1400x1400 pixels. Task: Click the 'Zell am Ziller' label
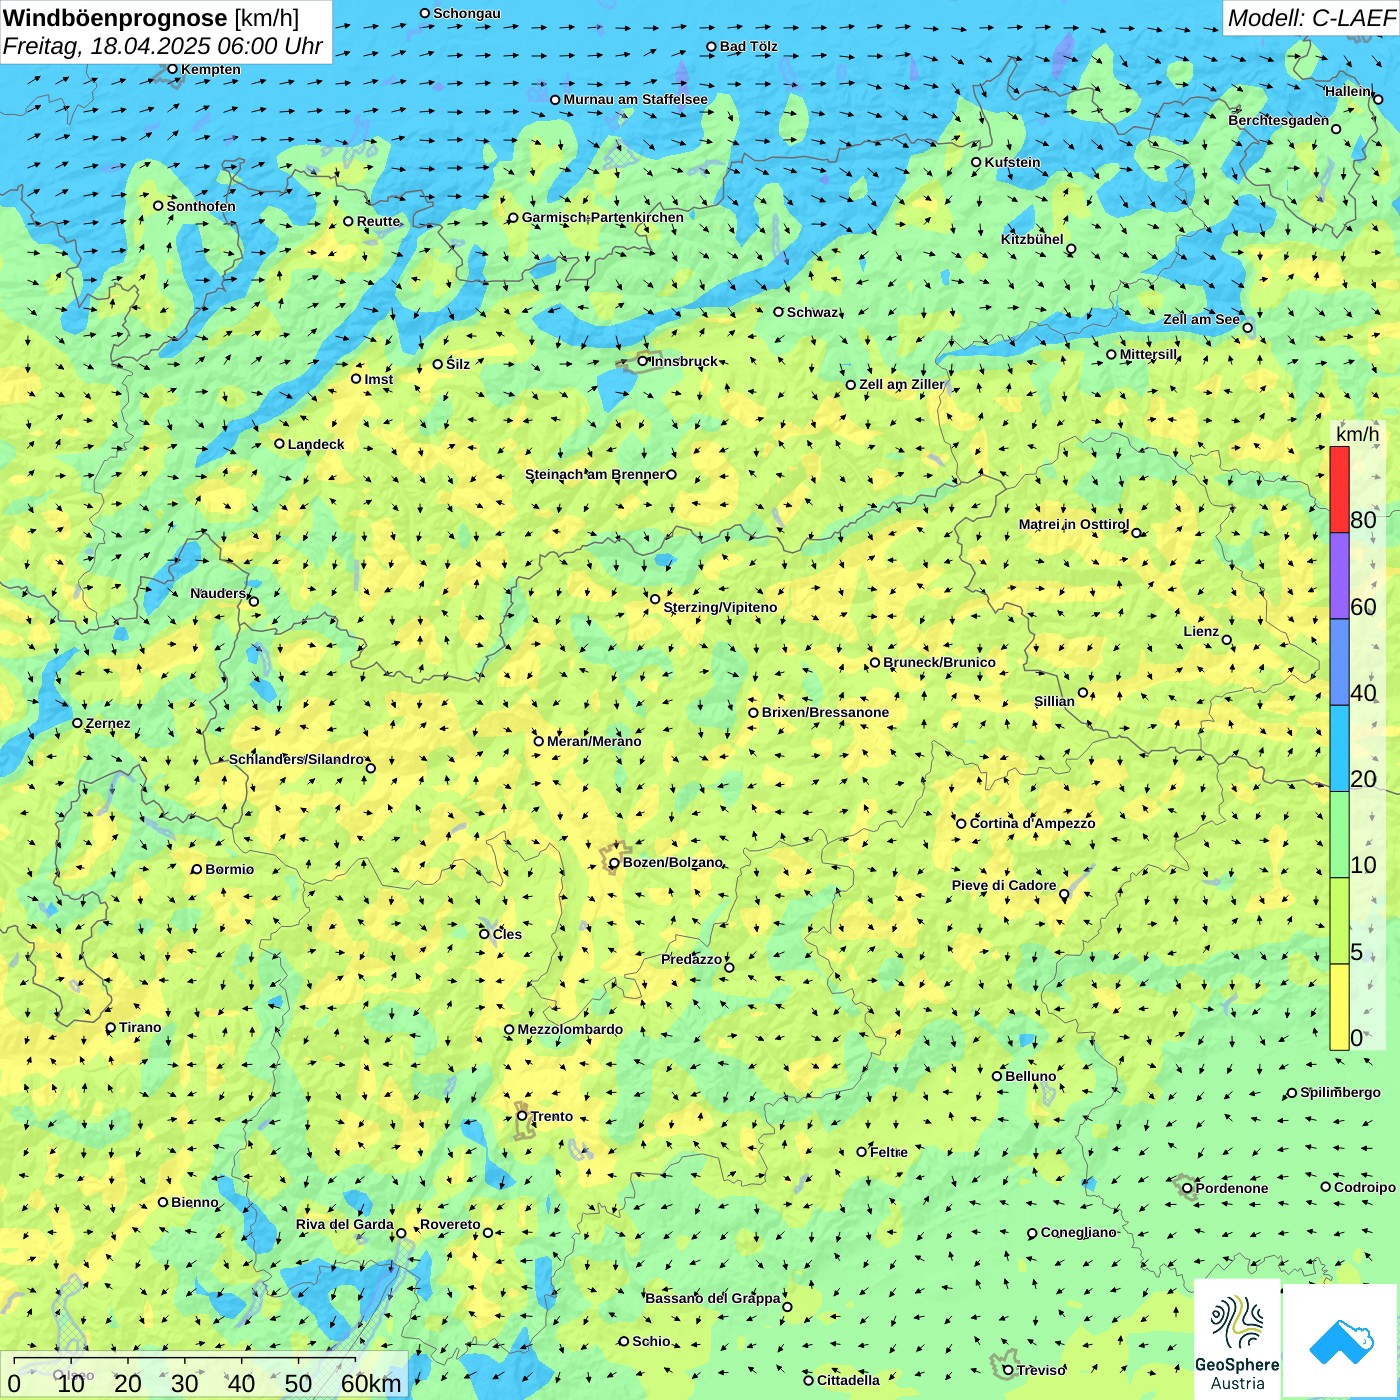click(901, 384)
